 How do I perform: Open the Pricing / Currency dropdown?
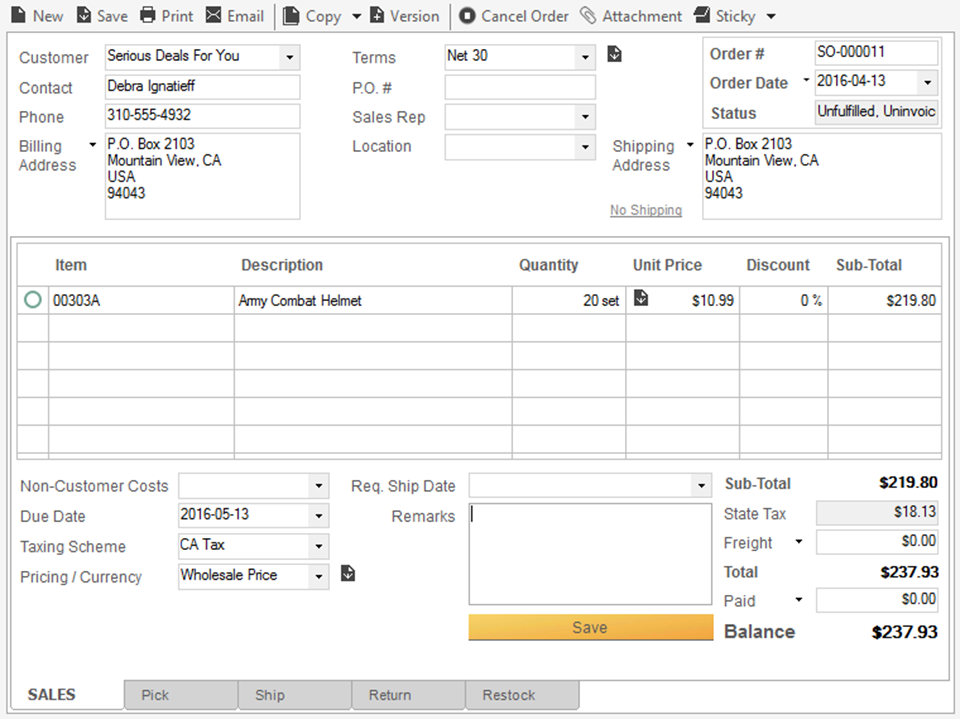click(318, 576)
